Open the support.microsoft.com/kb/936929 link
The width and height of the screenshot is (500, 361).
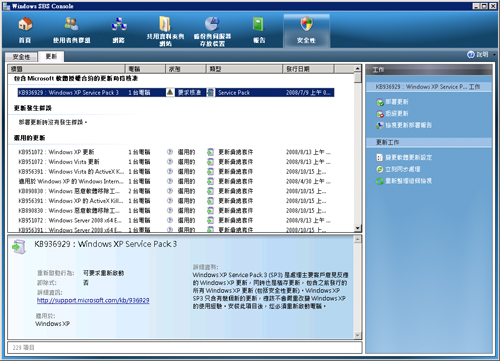point(93,300)
